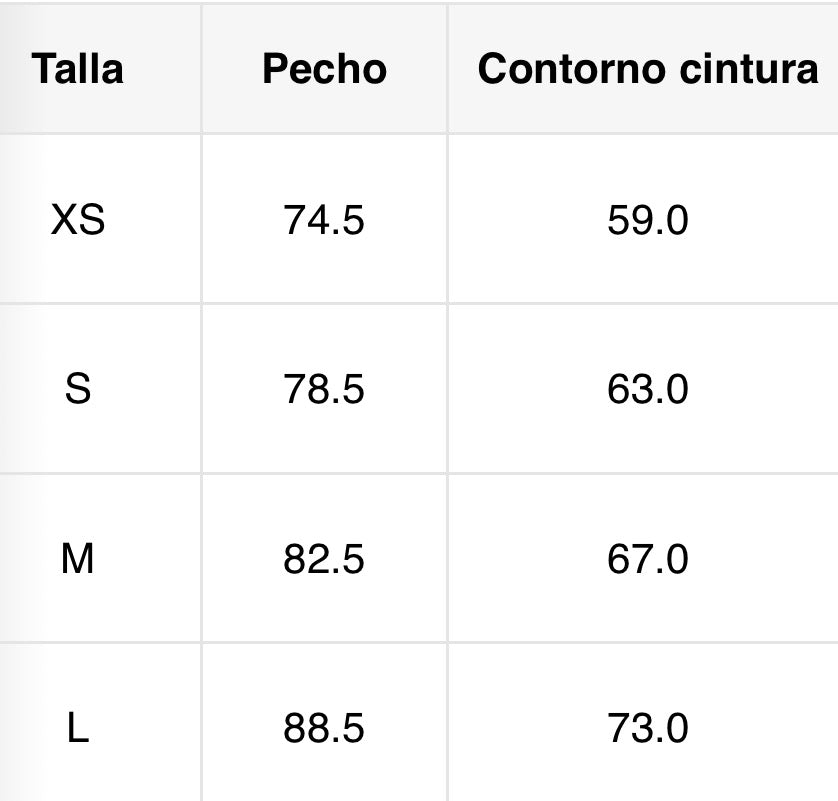Click the Talla column header
Image resolution: width=838 pixels, height=801 pixels.
[77, 69]
